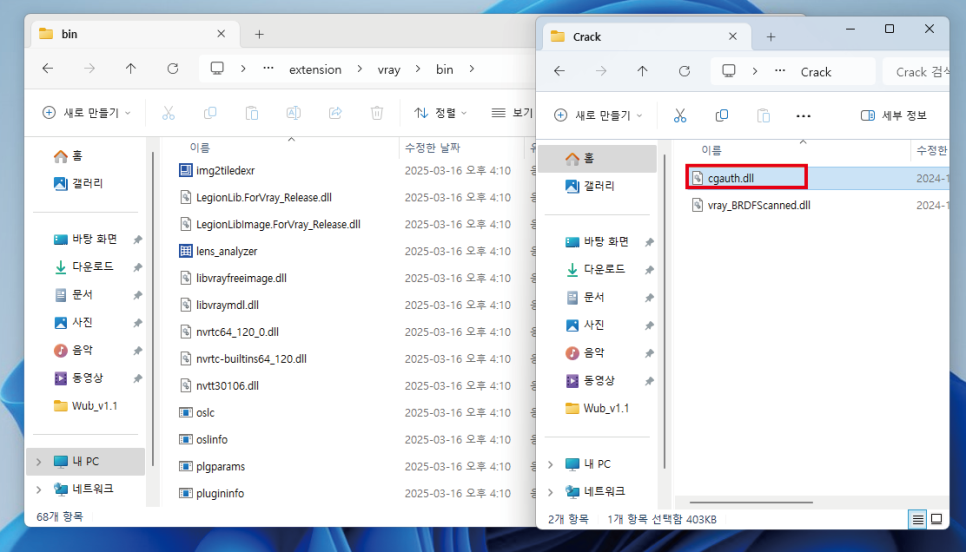Sort bin files by 이름 column
The image size is (966, 552).
[x=200, y=148]
